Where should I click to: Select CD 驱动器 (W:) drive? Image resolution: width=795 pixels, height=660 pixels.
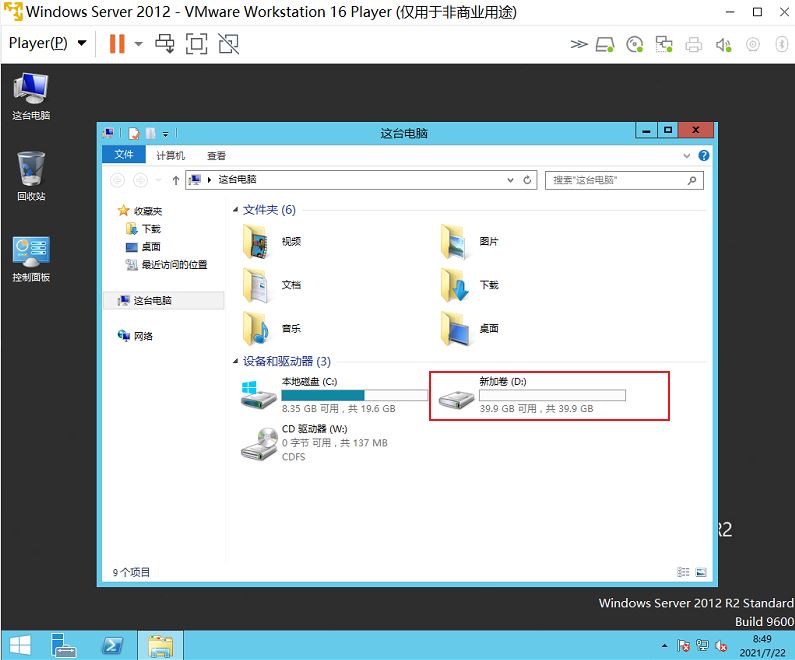(315, 443)
